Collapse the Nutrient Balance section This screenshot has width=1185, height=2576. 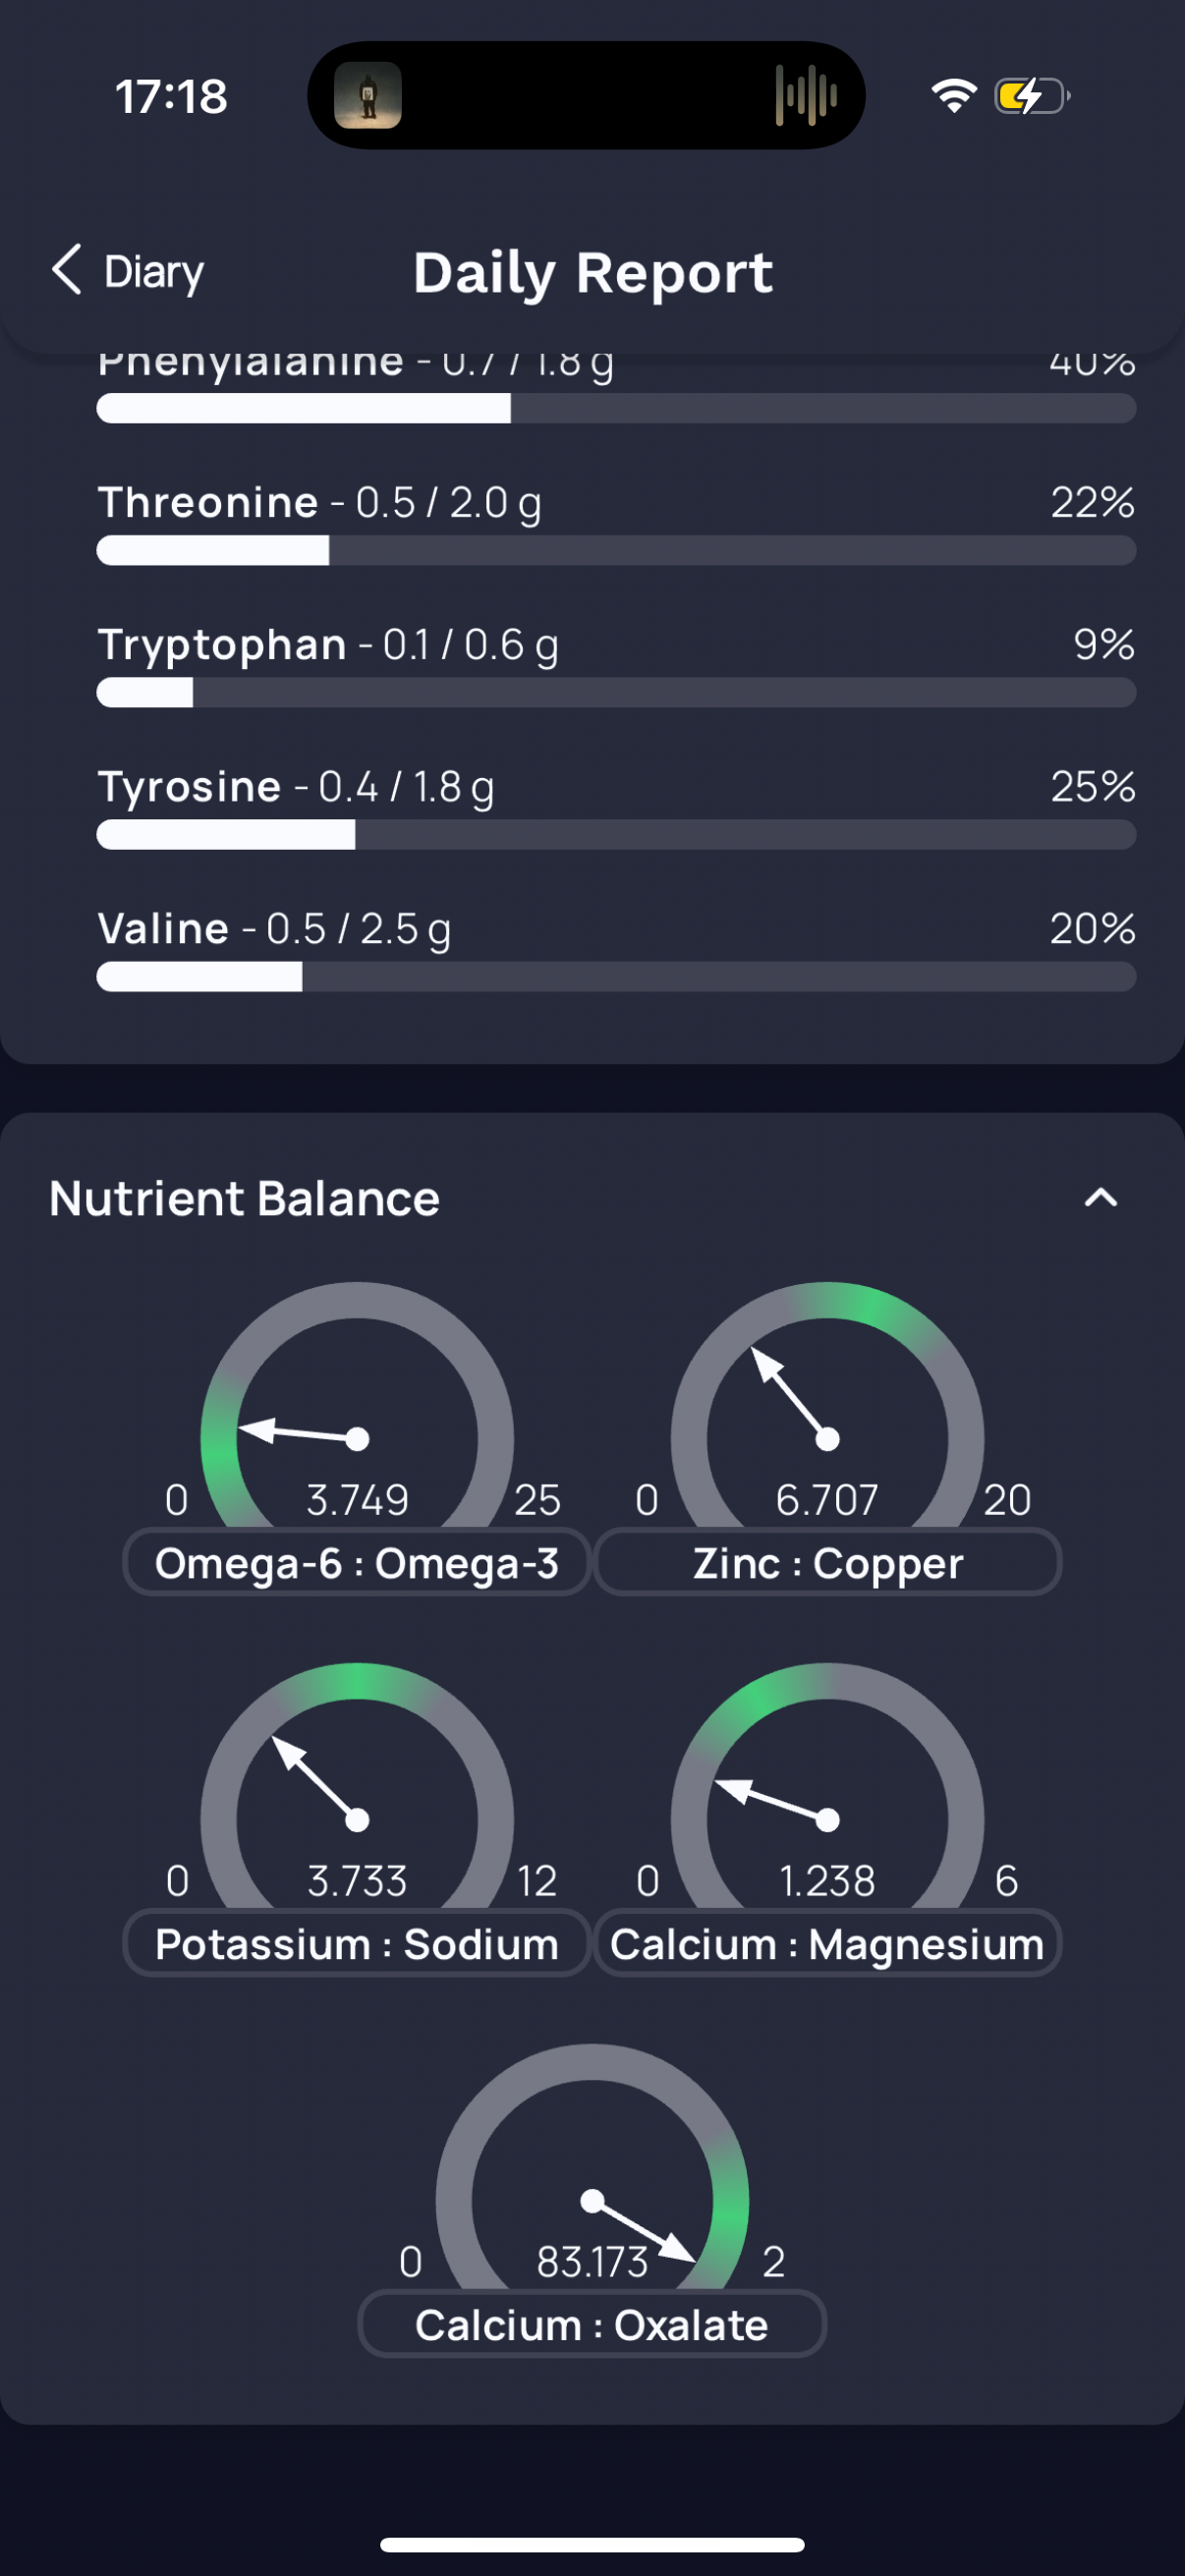point(1101,1198)
